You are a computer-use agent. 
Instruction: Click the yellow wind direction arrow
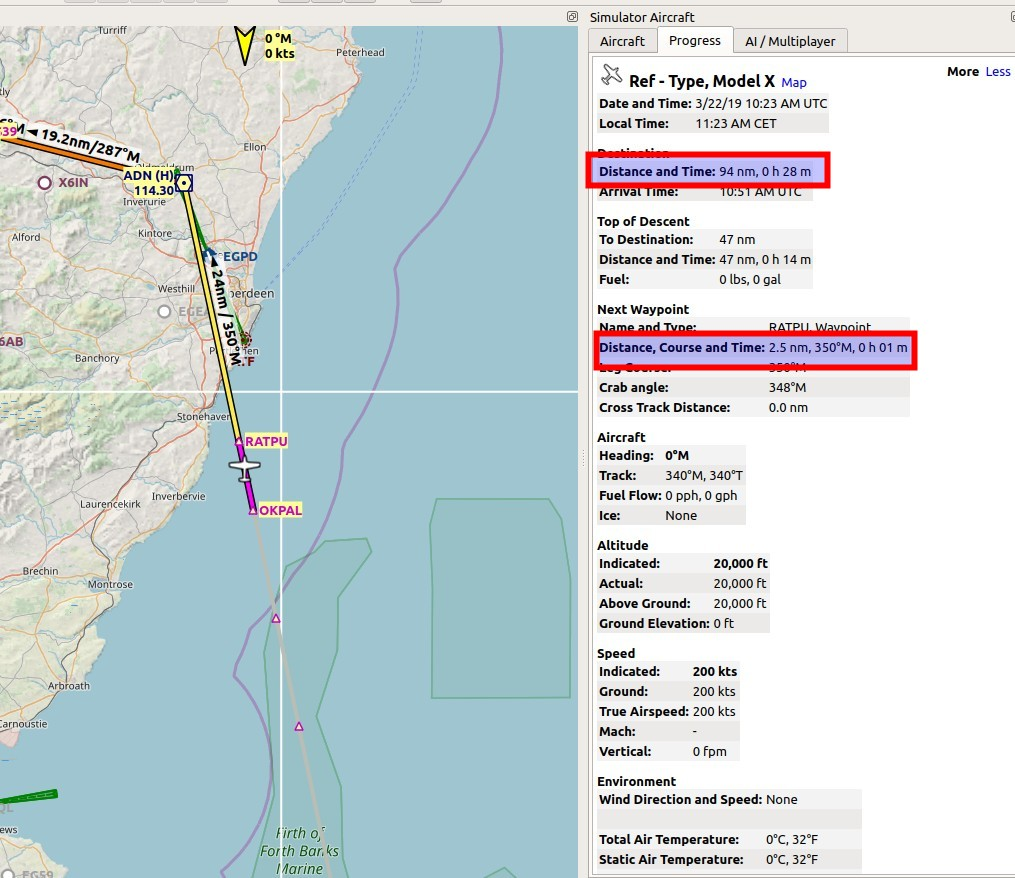click(x=245, y=45)
